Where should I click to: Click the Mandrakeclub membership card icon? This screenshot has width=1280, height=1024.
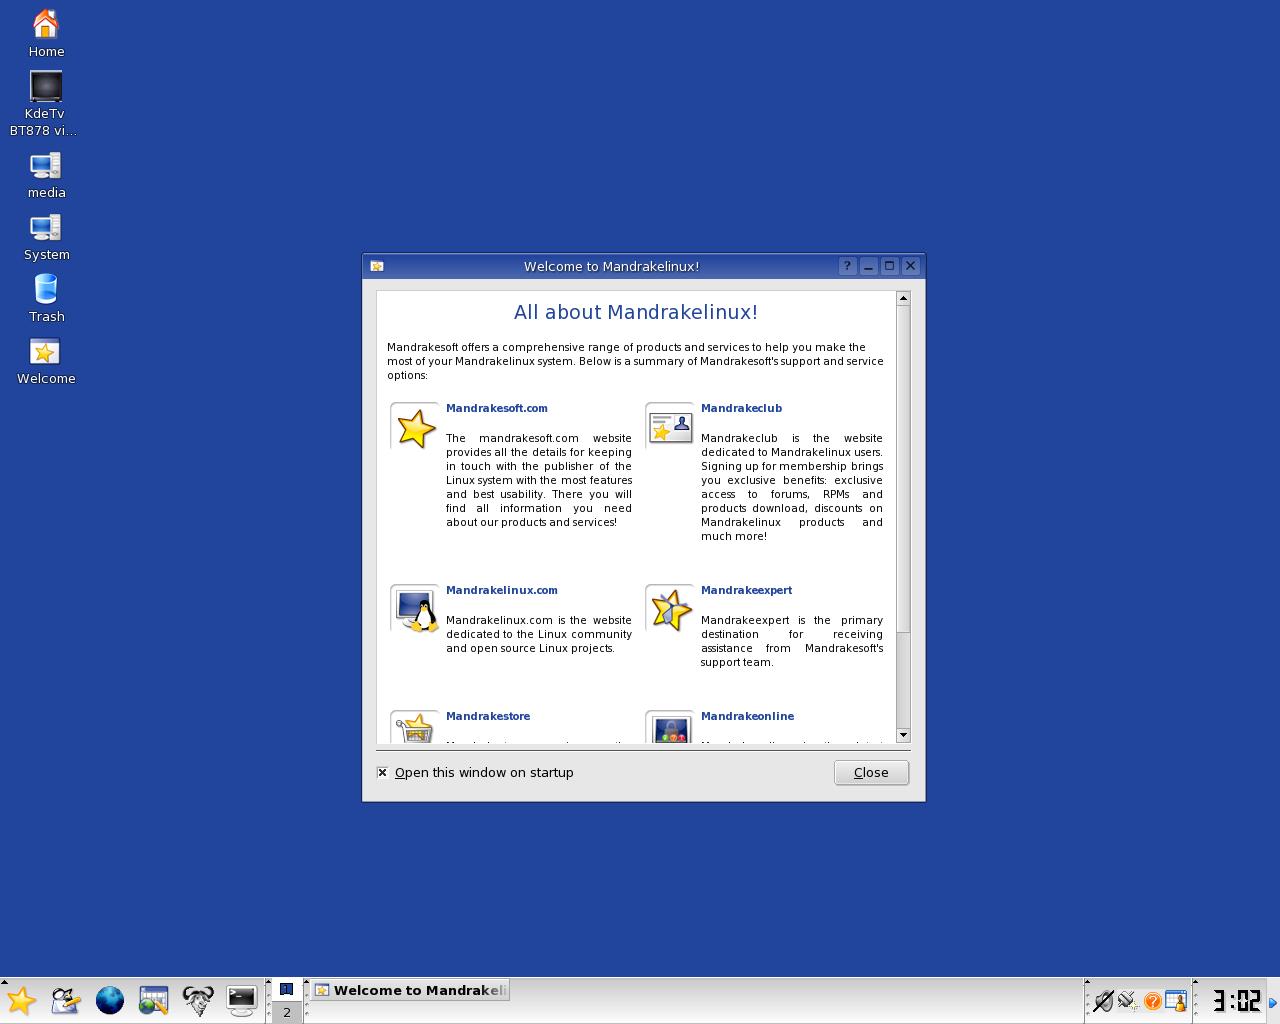point(670,428)
